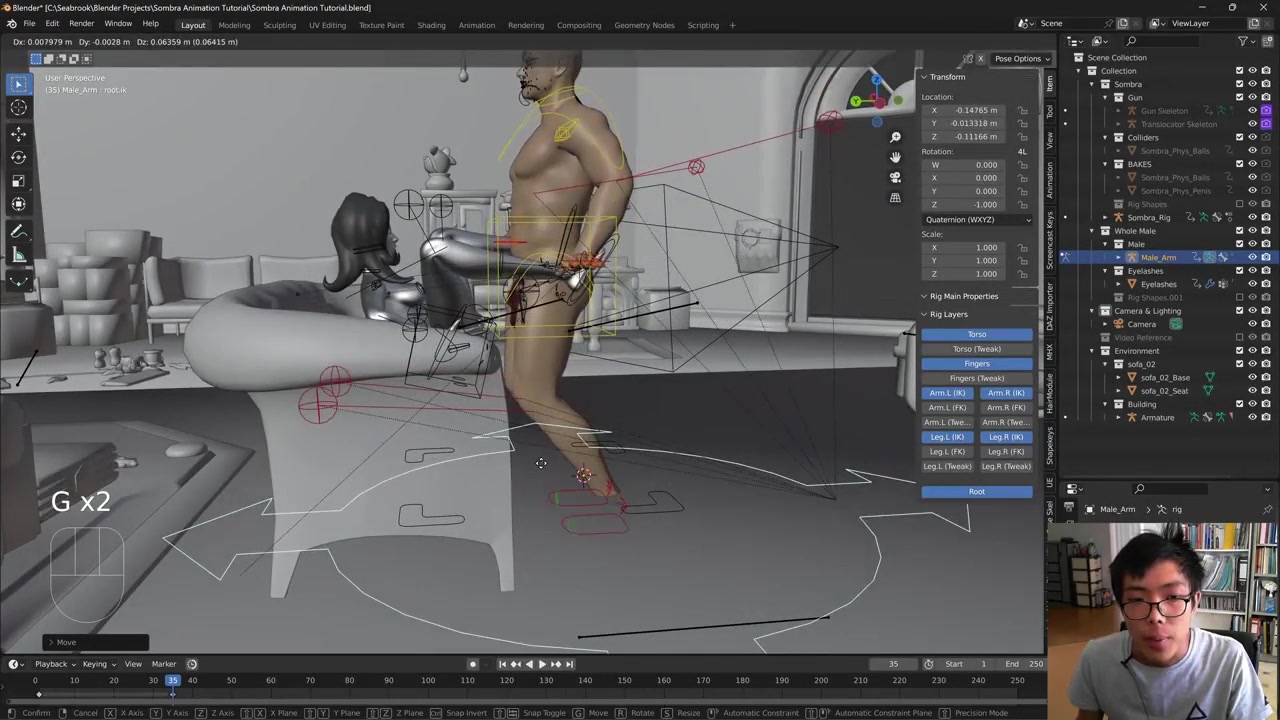Select the Cursor tool in the toolbar
The width and height of the screenshot is (1280, 720).
point(18,108)
